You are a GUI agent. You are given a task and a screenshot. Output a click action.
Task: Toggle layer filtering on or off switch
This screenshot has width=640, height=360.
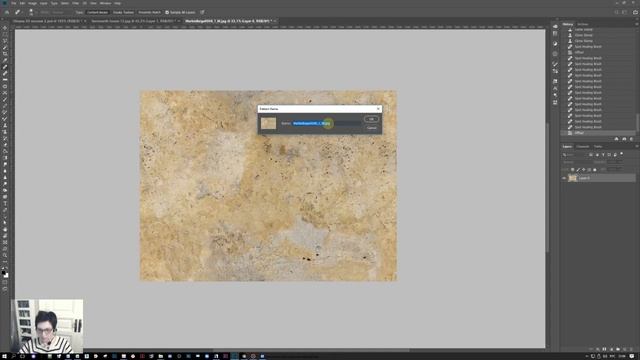[x=622, y=154]
